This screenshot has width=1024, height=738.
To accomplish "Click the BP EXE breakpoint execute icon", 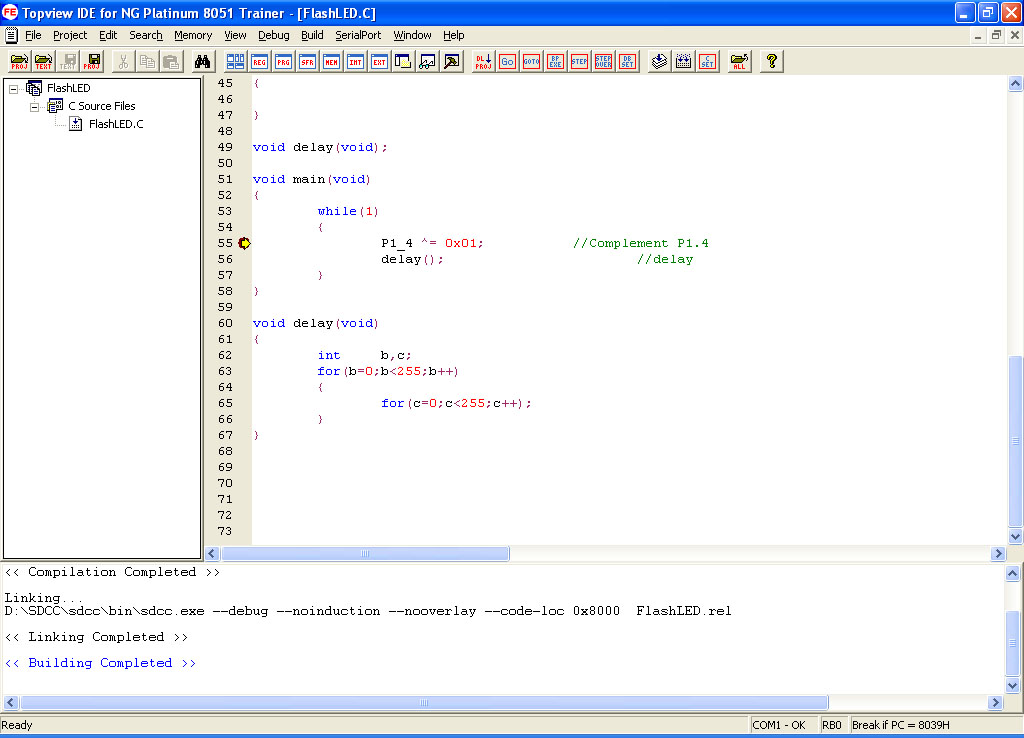I will [555, 61].
